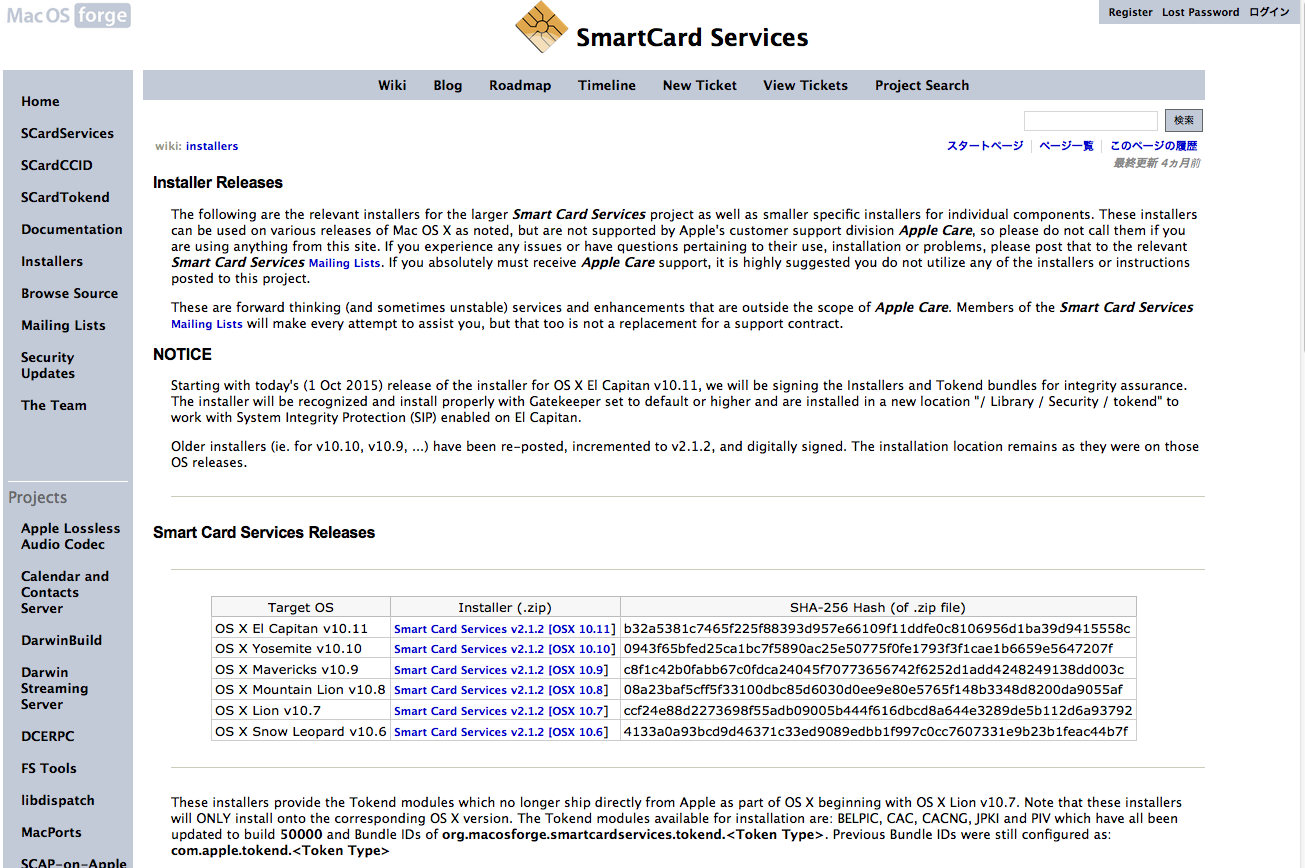This screenshot has width=1305, height=868.
Task: Focus the wiki search input field
Action: [x=1091, y=121]
